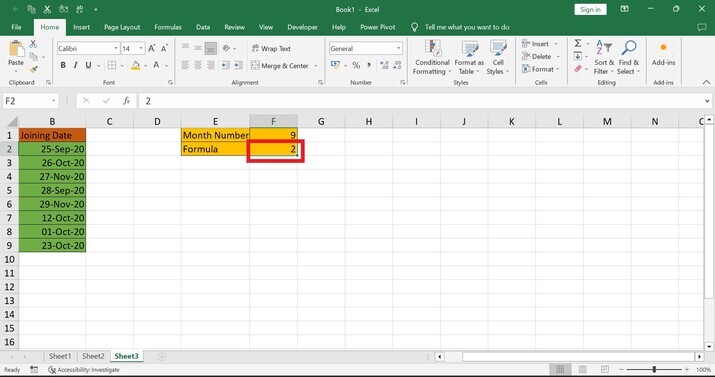Apply percent style to cell
This screenshot has width=715, height=377.
pyautogui.click(x=356, y=66)
